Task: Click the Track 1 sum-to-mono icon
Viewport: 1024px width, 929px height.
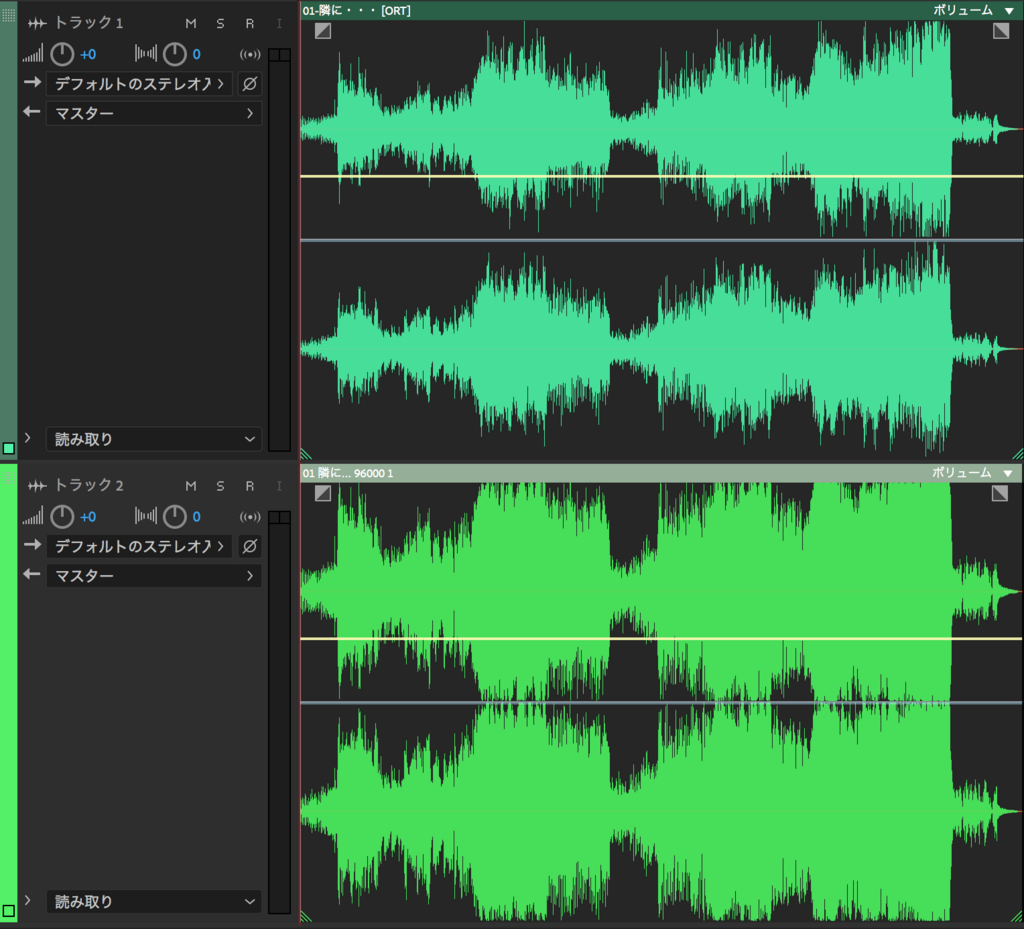Action: (x=249, y=54)
